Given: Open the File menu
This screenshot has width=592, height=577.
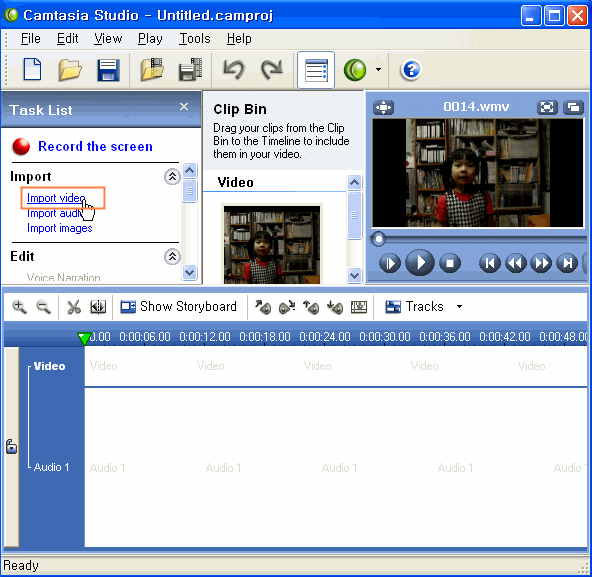Looking at the screenshot, I should pyautogui.click(x=30, y=39).
